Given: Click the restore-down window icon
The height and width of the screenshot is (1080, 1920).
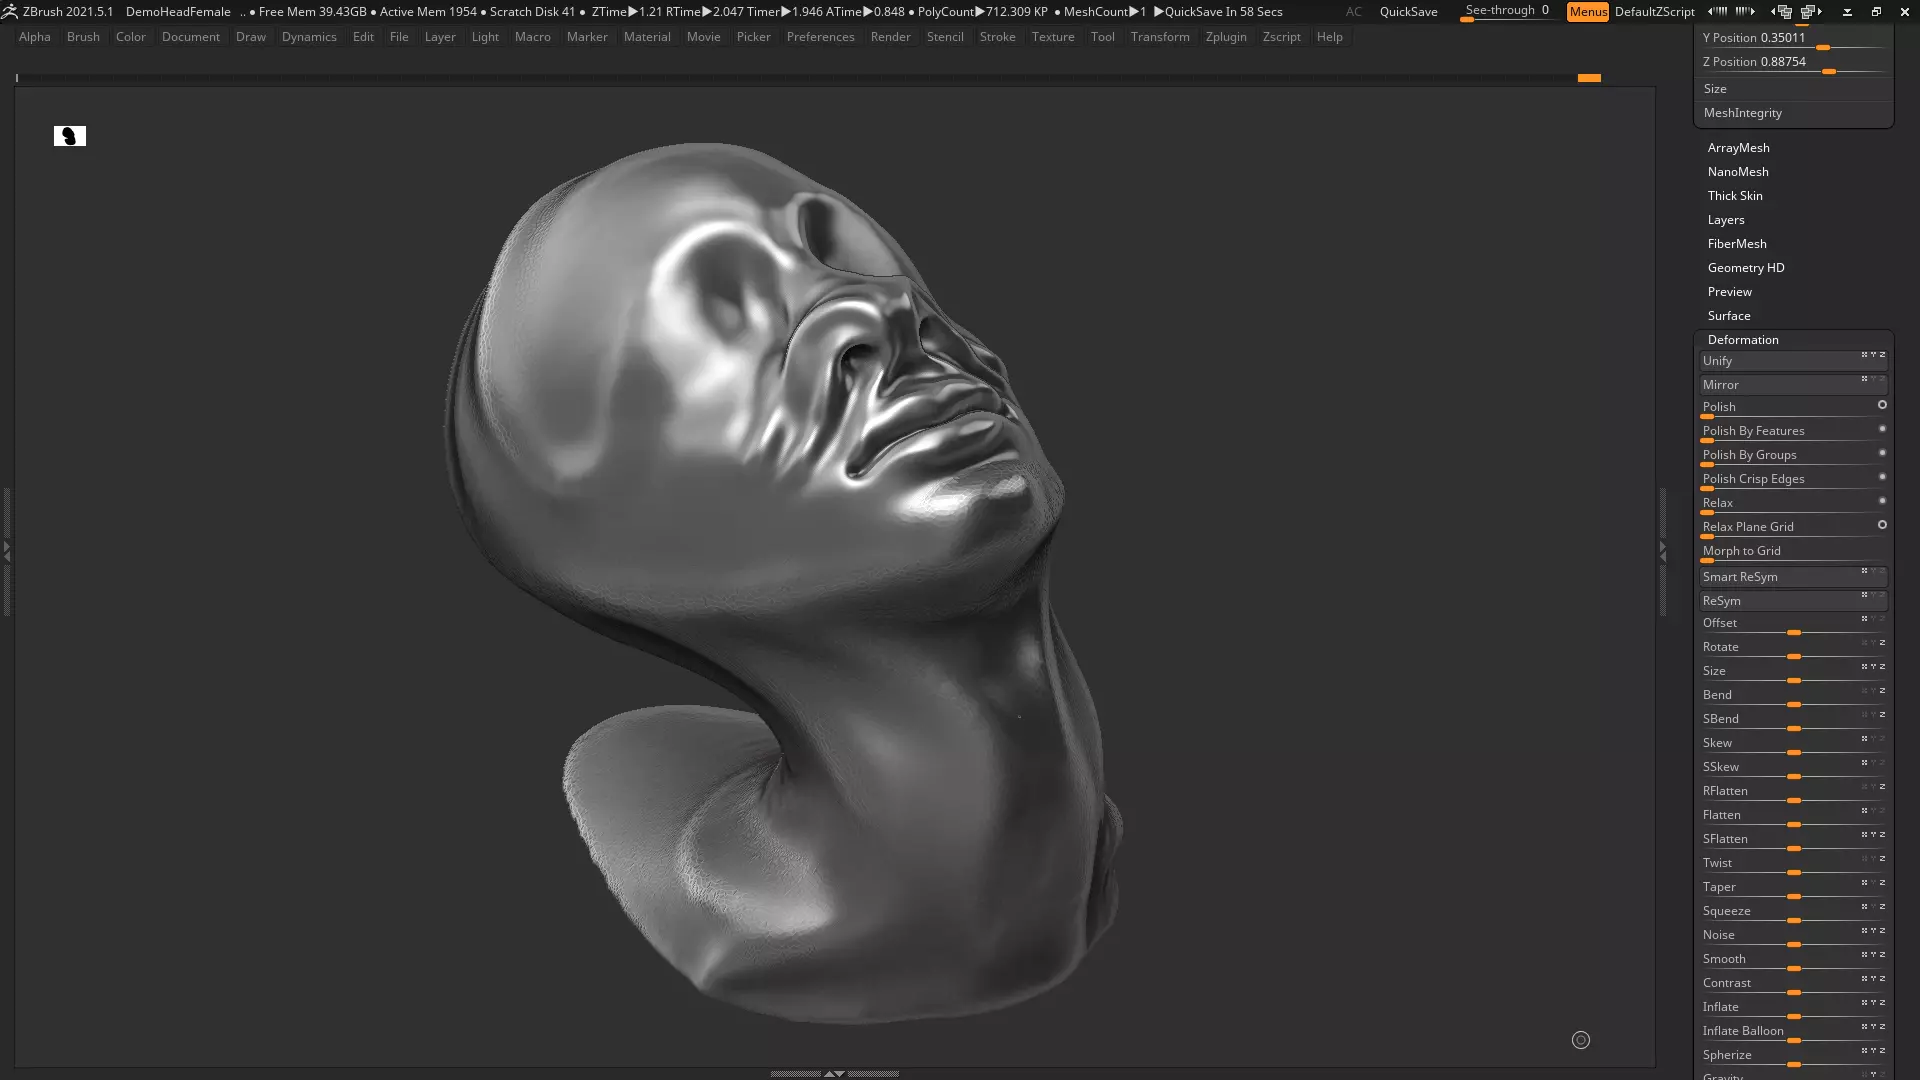Looking at the screenshot, I should click(1876, 12).
